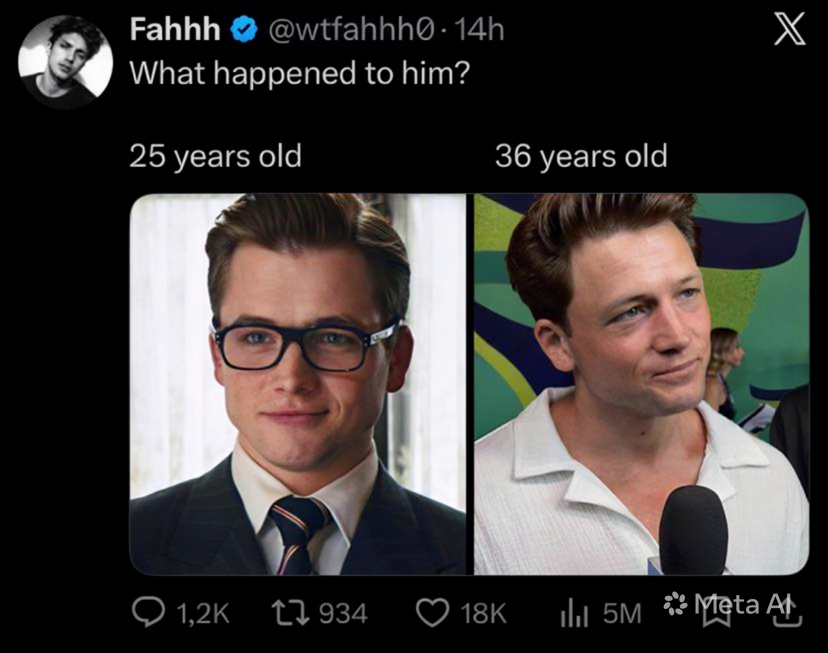Click the @wtfahhh0 handle

352,30
